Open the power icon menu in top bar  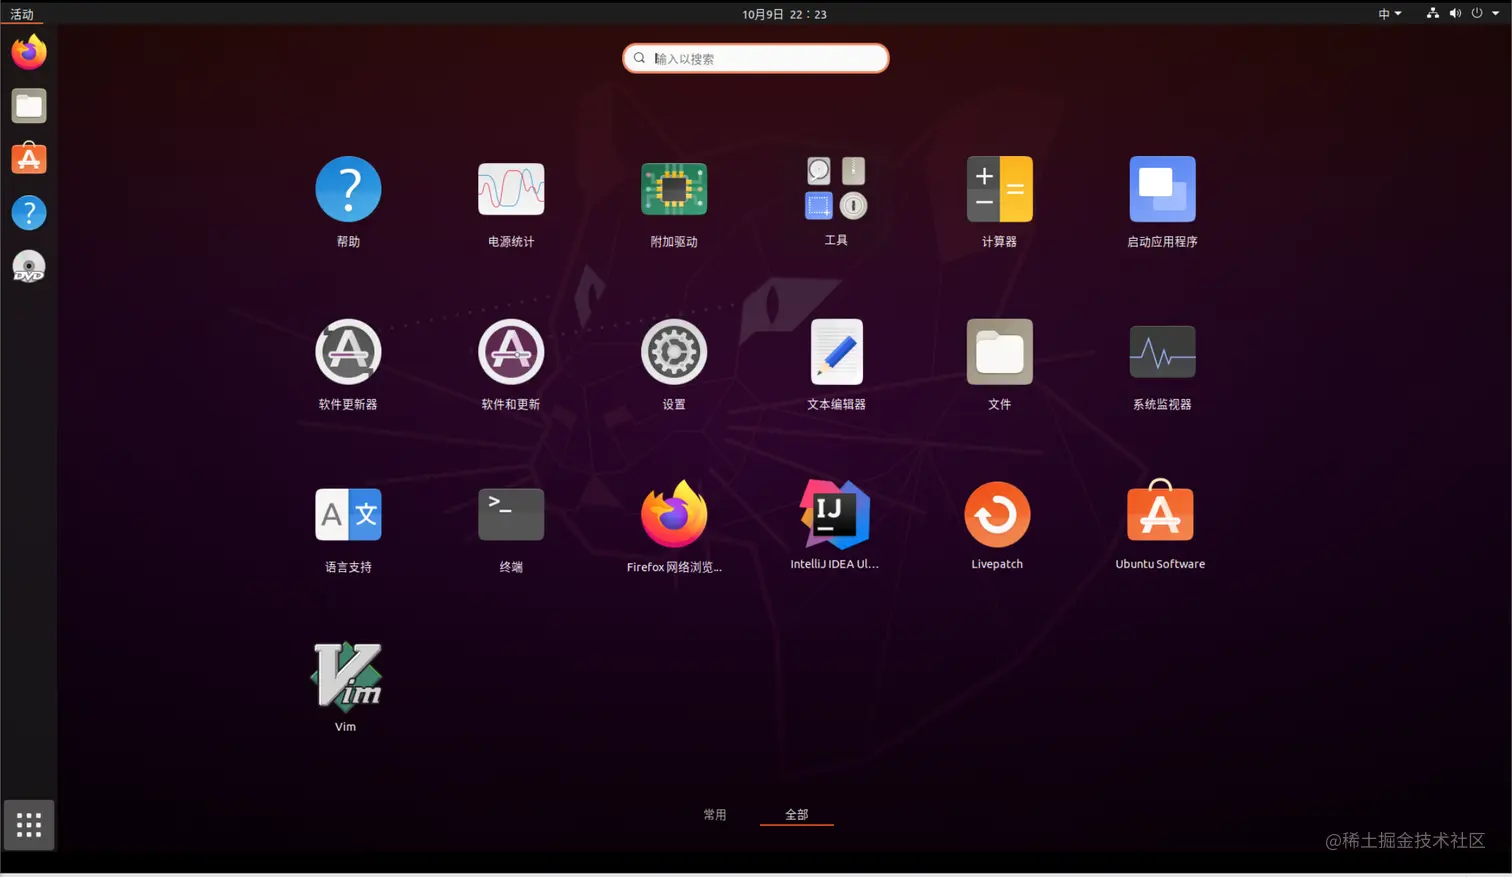(x=1477, y=14)
